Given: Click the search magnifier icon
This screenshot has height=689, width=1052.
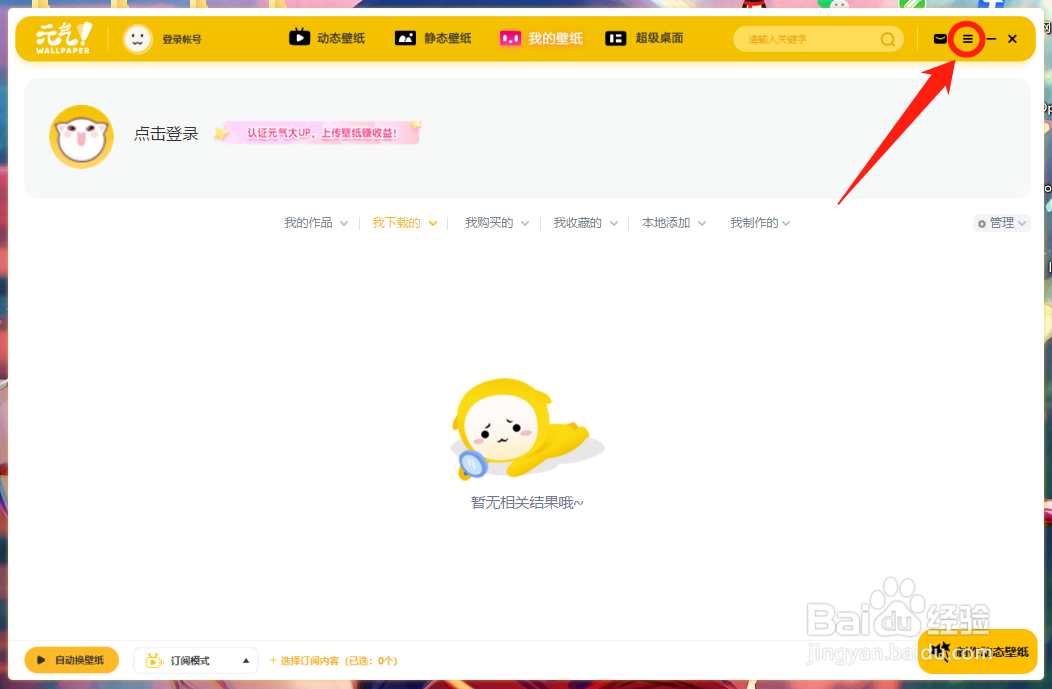Looking at the screenshot, I should point(886,38).
